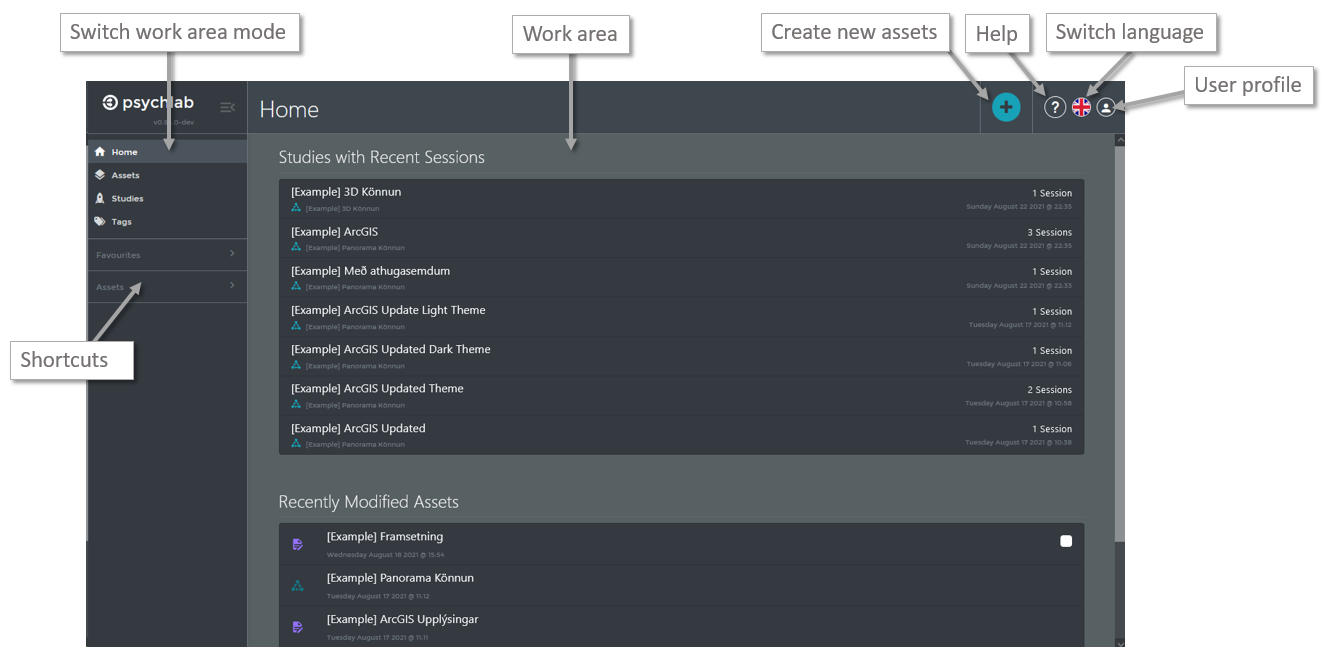Screen dimensions: 1329x666
Task: Open Assets in the sidebar navigation
Action: point(125,175)
